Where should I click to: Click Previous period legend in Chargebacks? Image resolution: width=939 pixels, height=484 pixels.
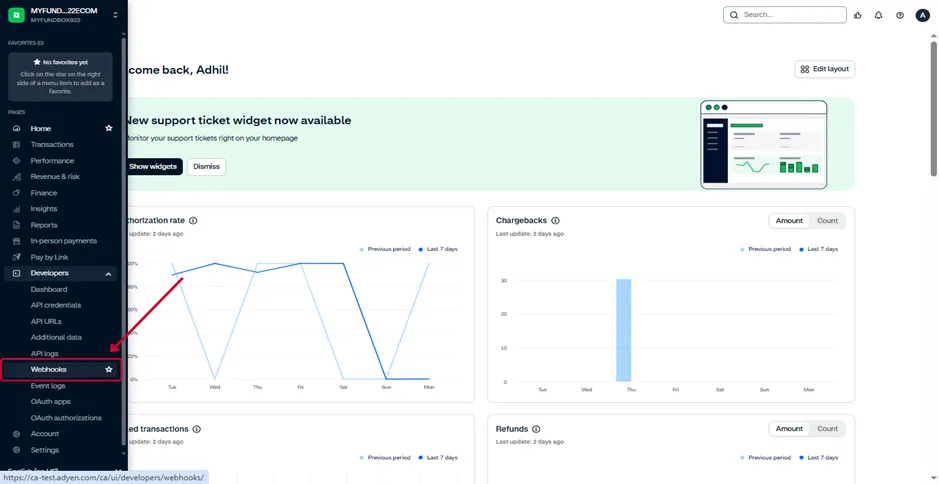point(765,249)
